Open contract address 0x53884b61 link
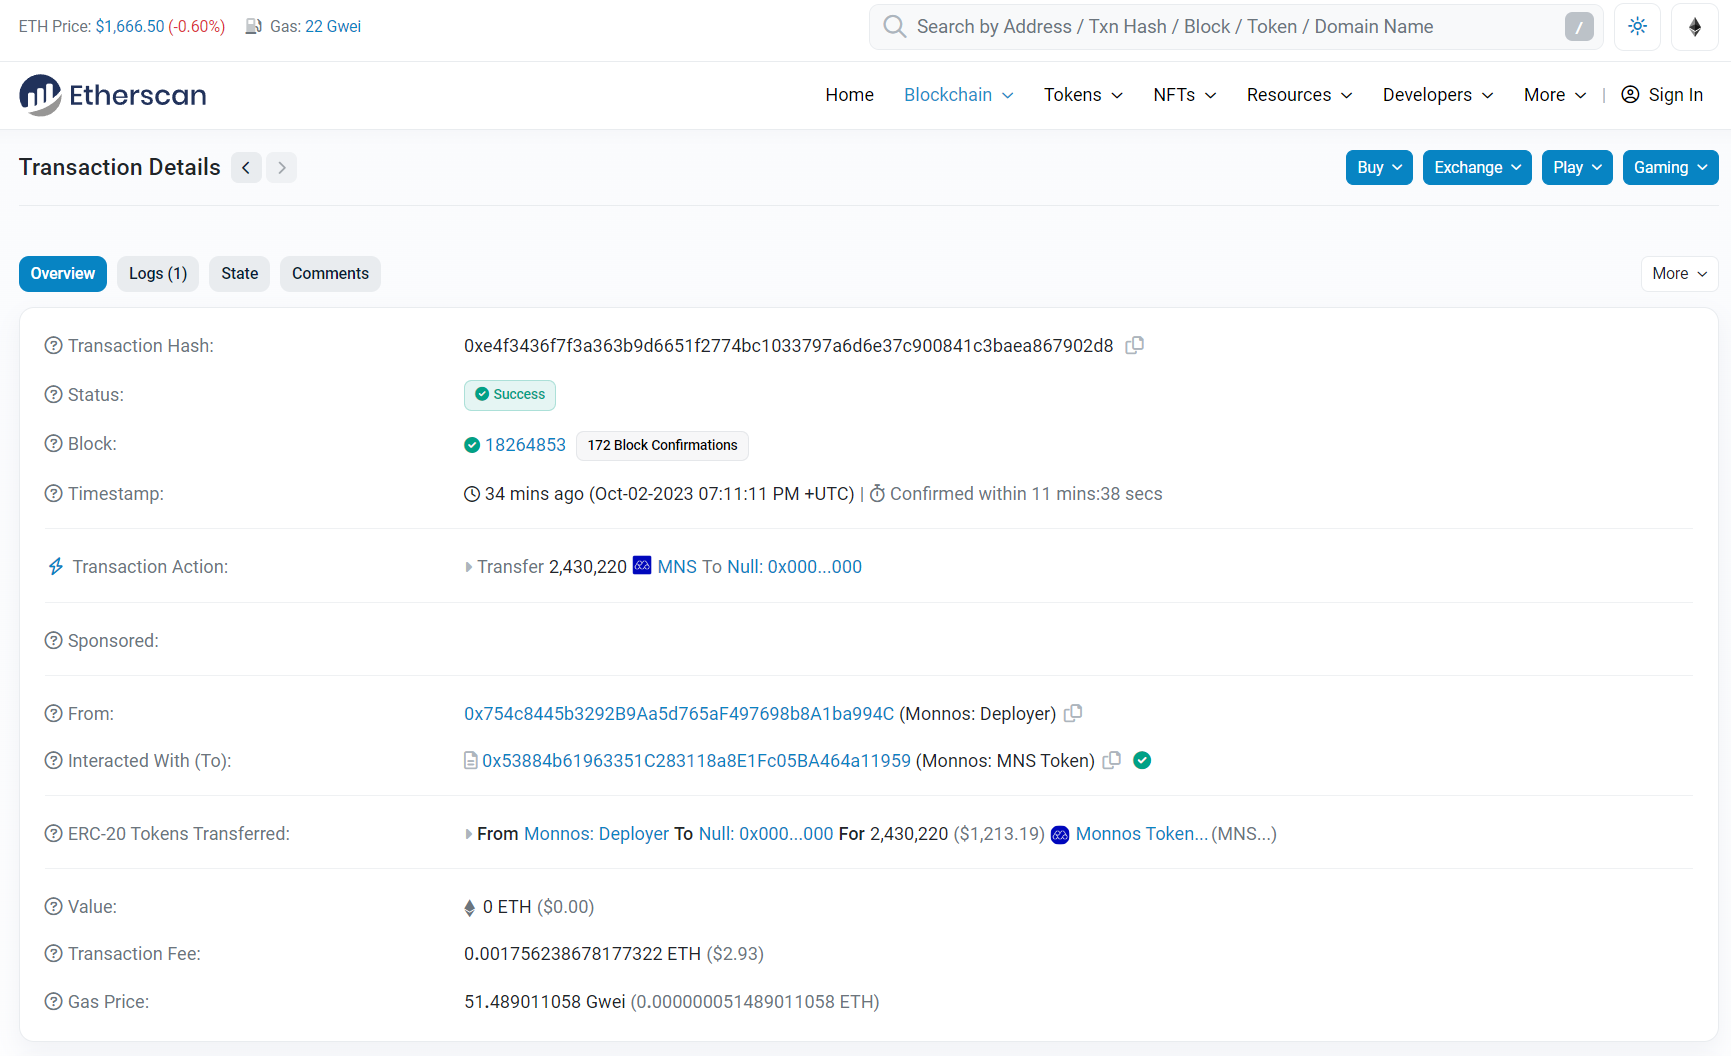1731x1056 pixels. 696,761
